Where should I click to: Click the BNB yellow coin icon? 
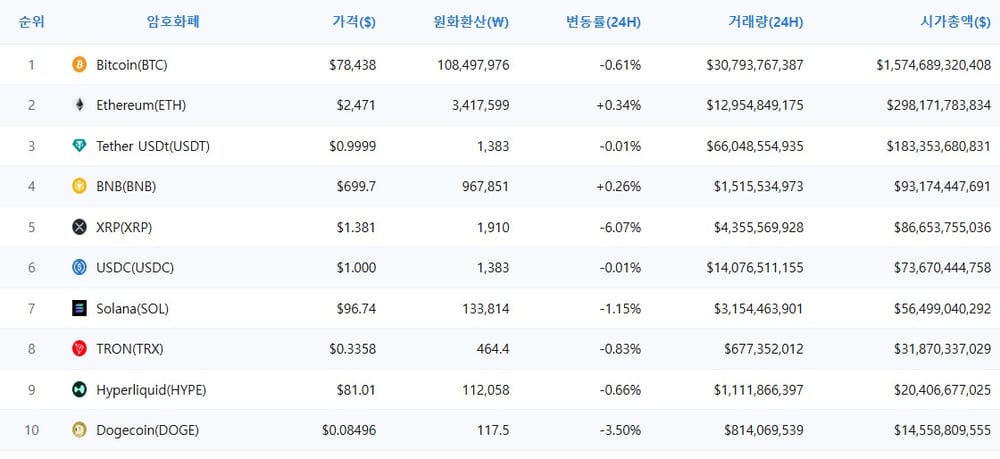coord(79,186)
